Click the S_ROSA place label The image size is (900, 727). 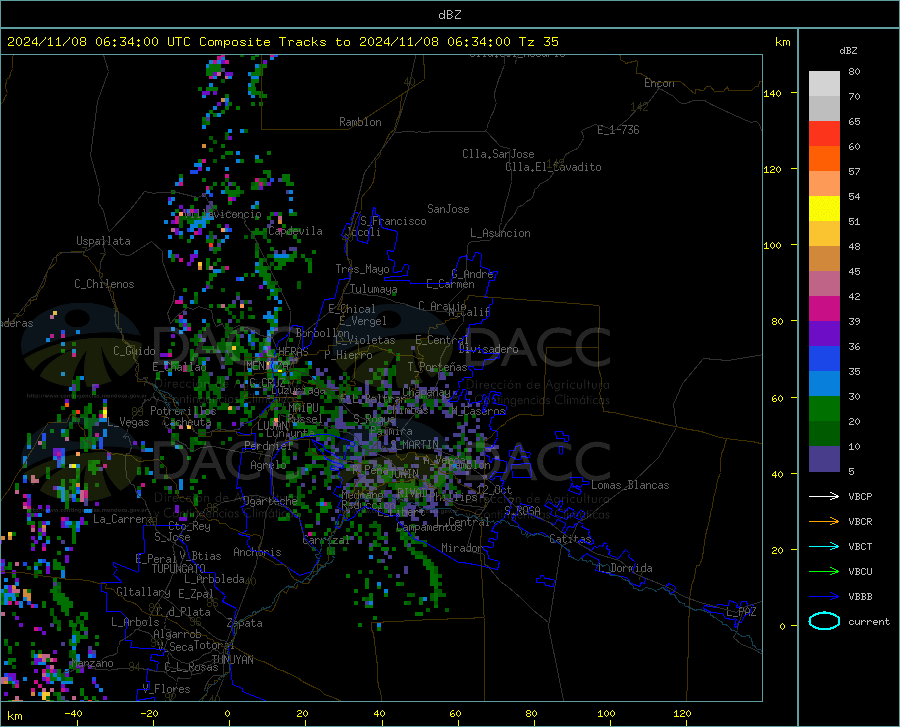[522, 510]
